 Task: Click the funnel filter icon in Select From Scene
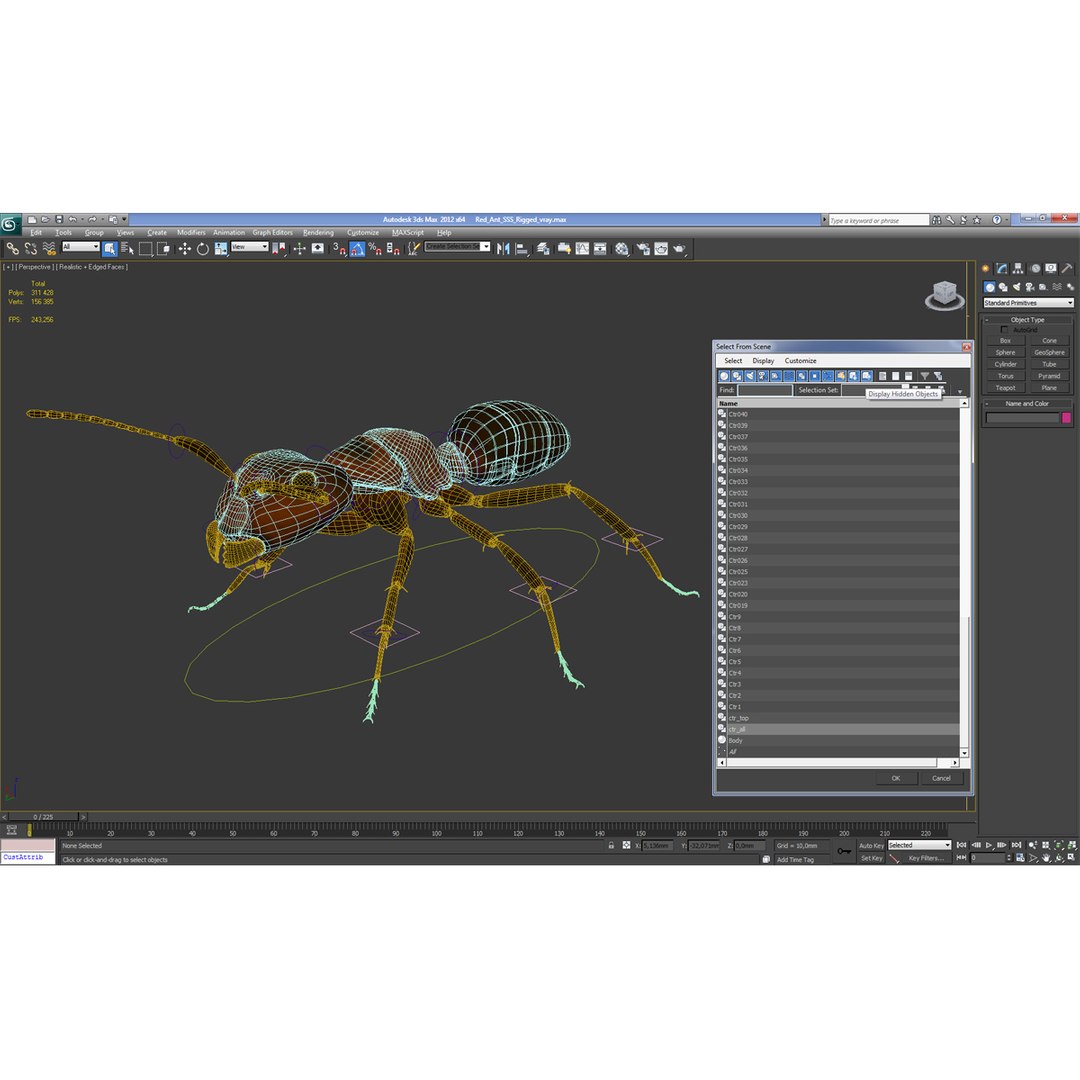(x=925, y=376)
